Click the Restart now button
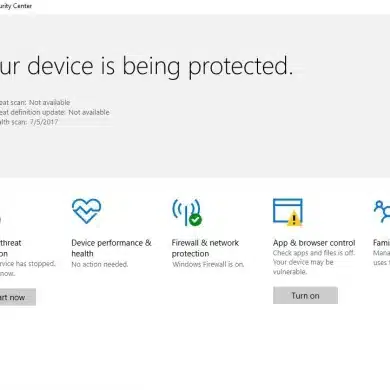 (x=18, y=297)
